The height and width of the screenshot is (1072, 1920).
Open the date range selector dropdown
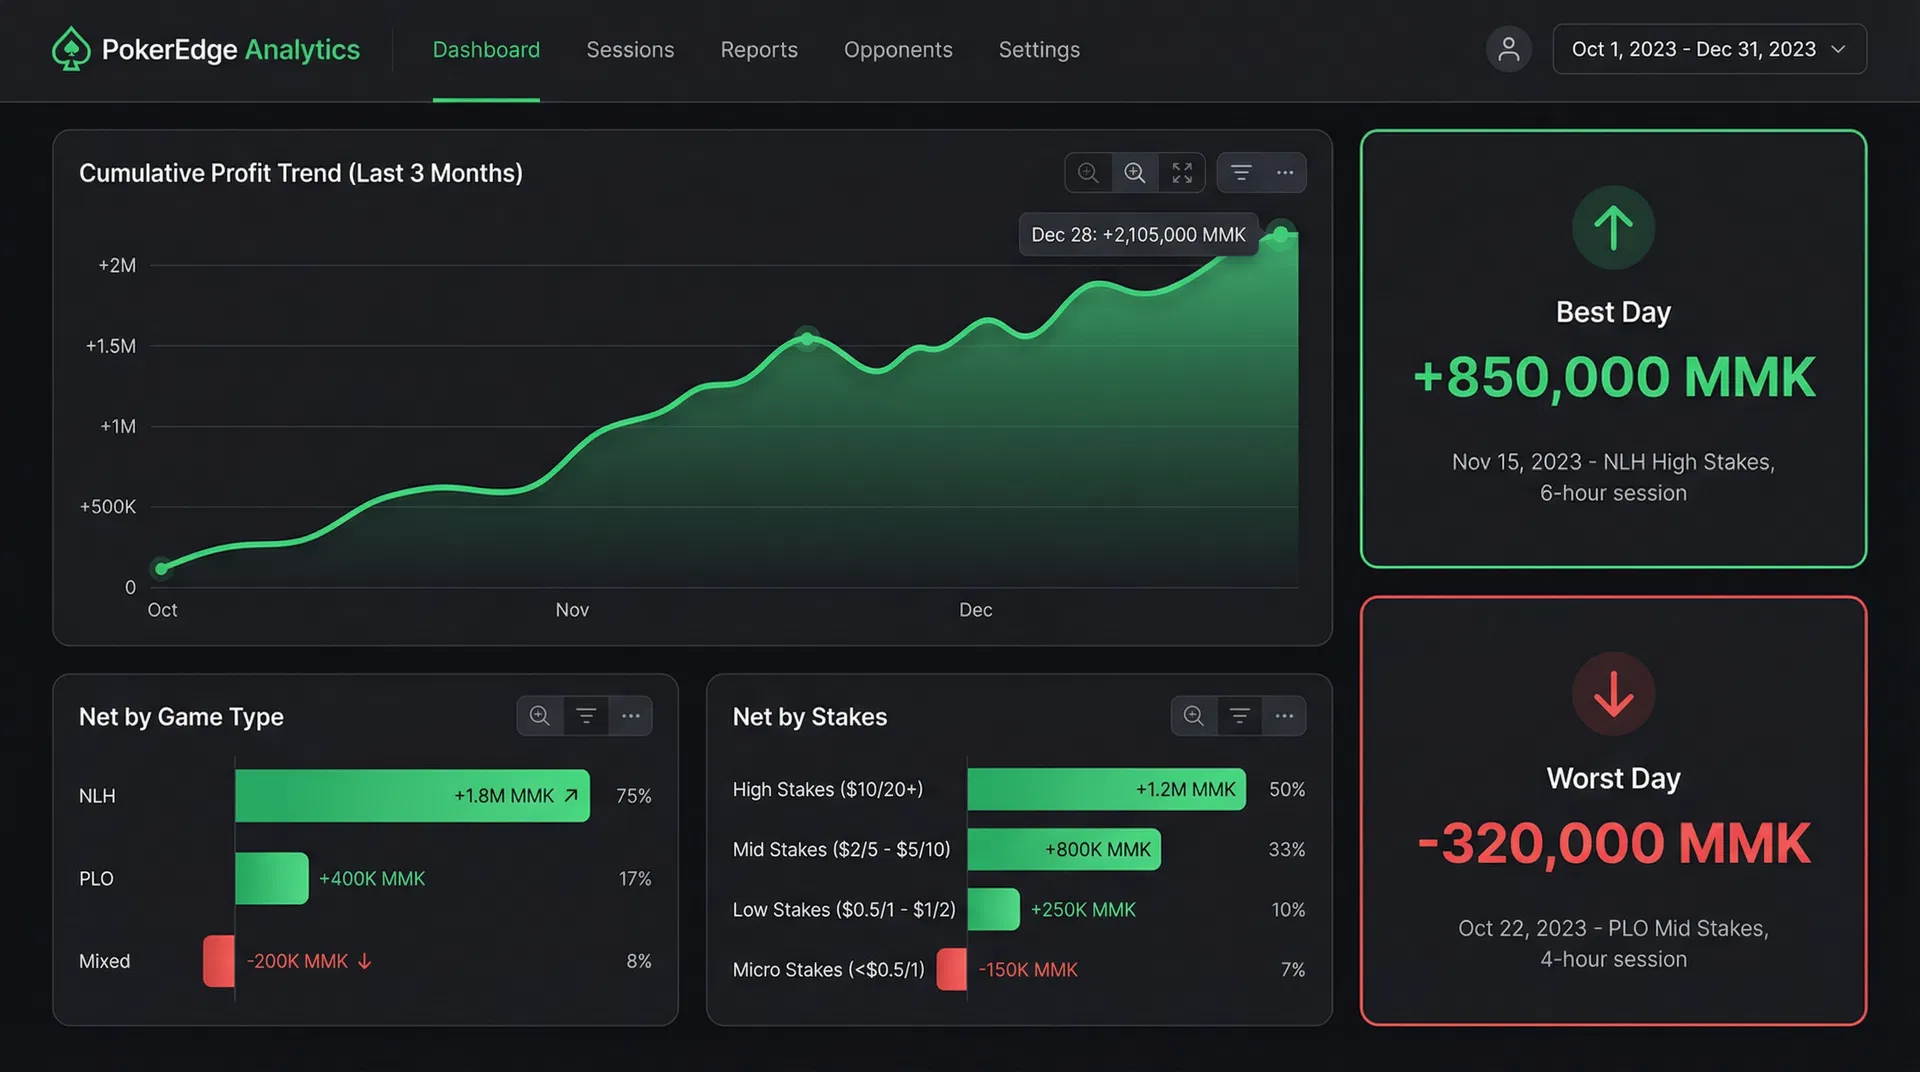1709,48
